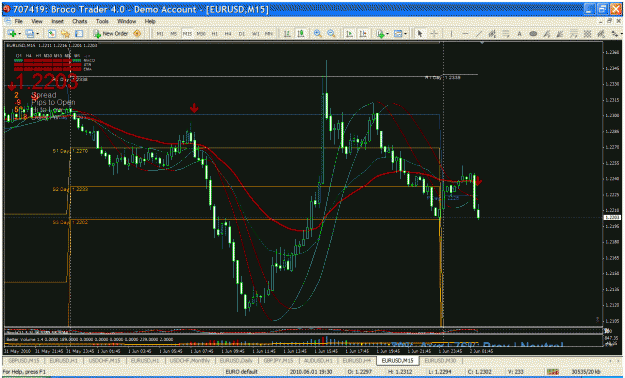This screenshot has width=625, height=378.
Task: Select the horizontal line tool
Action: point(465,34)
